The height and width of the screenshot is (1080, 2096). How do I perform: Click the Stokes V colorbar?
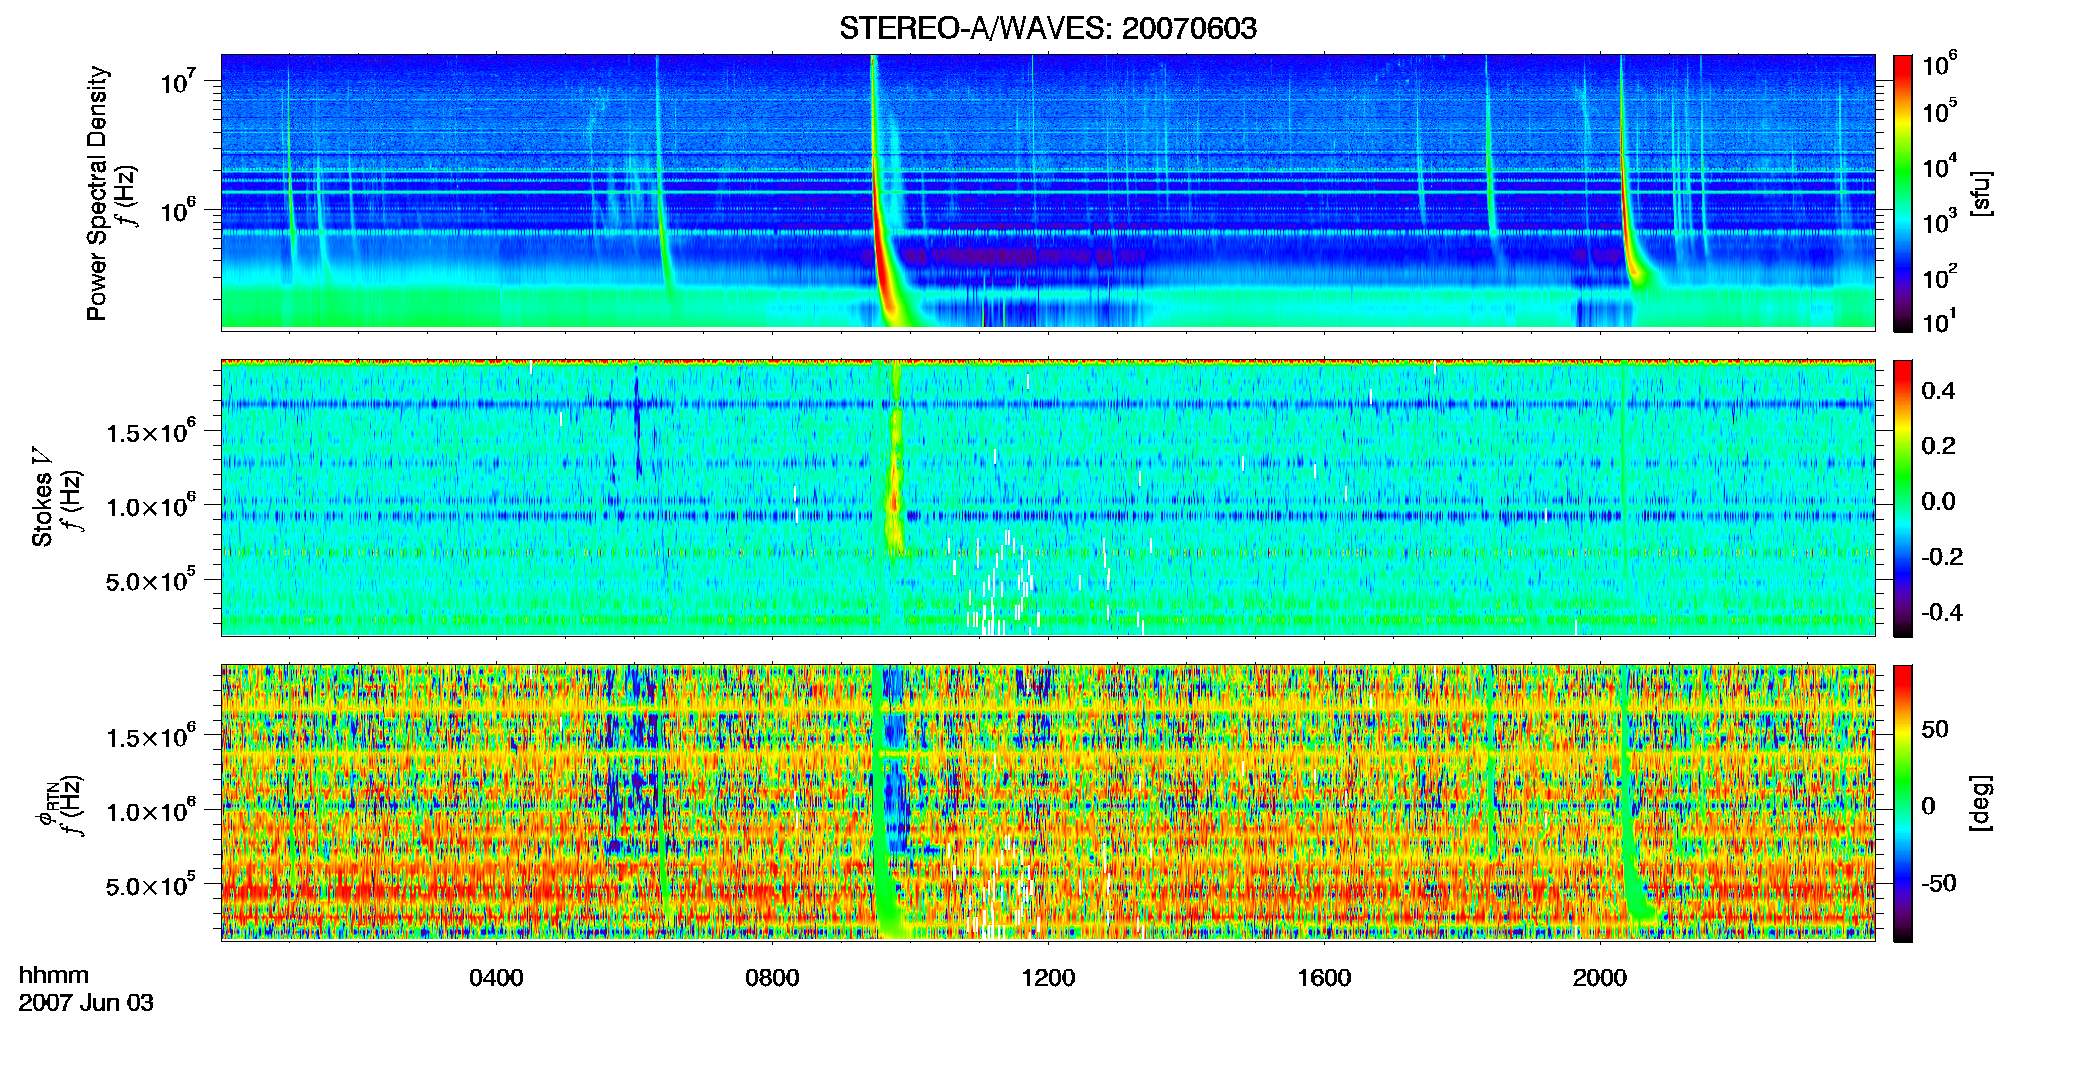pyautogui.click(x=1903, y=498)
